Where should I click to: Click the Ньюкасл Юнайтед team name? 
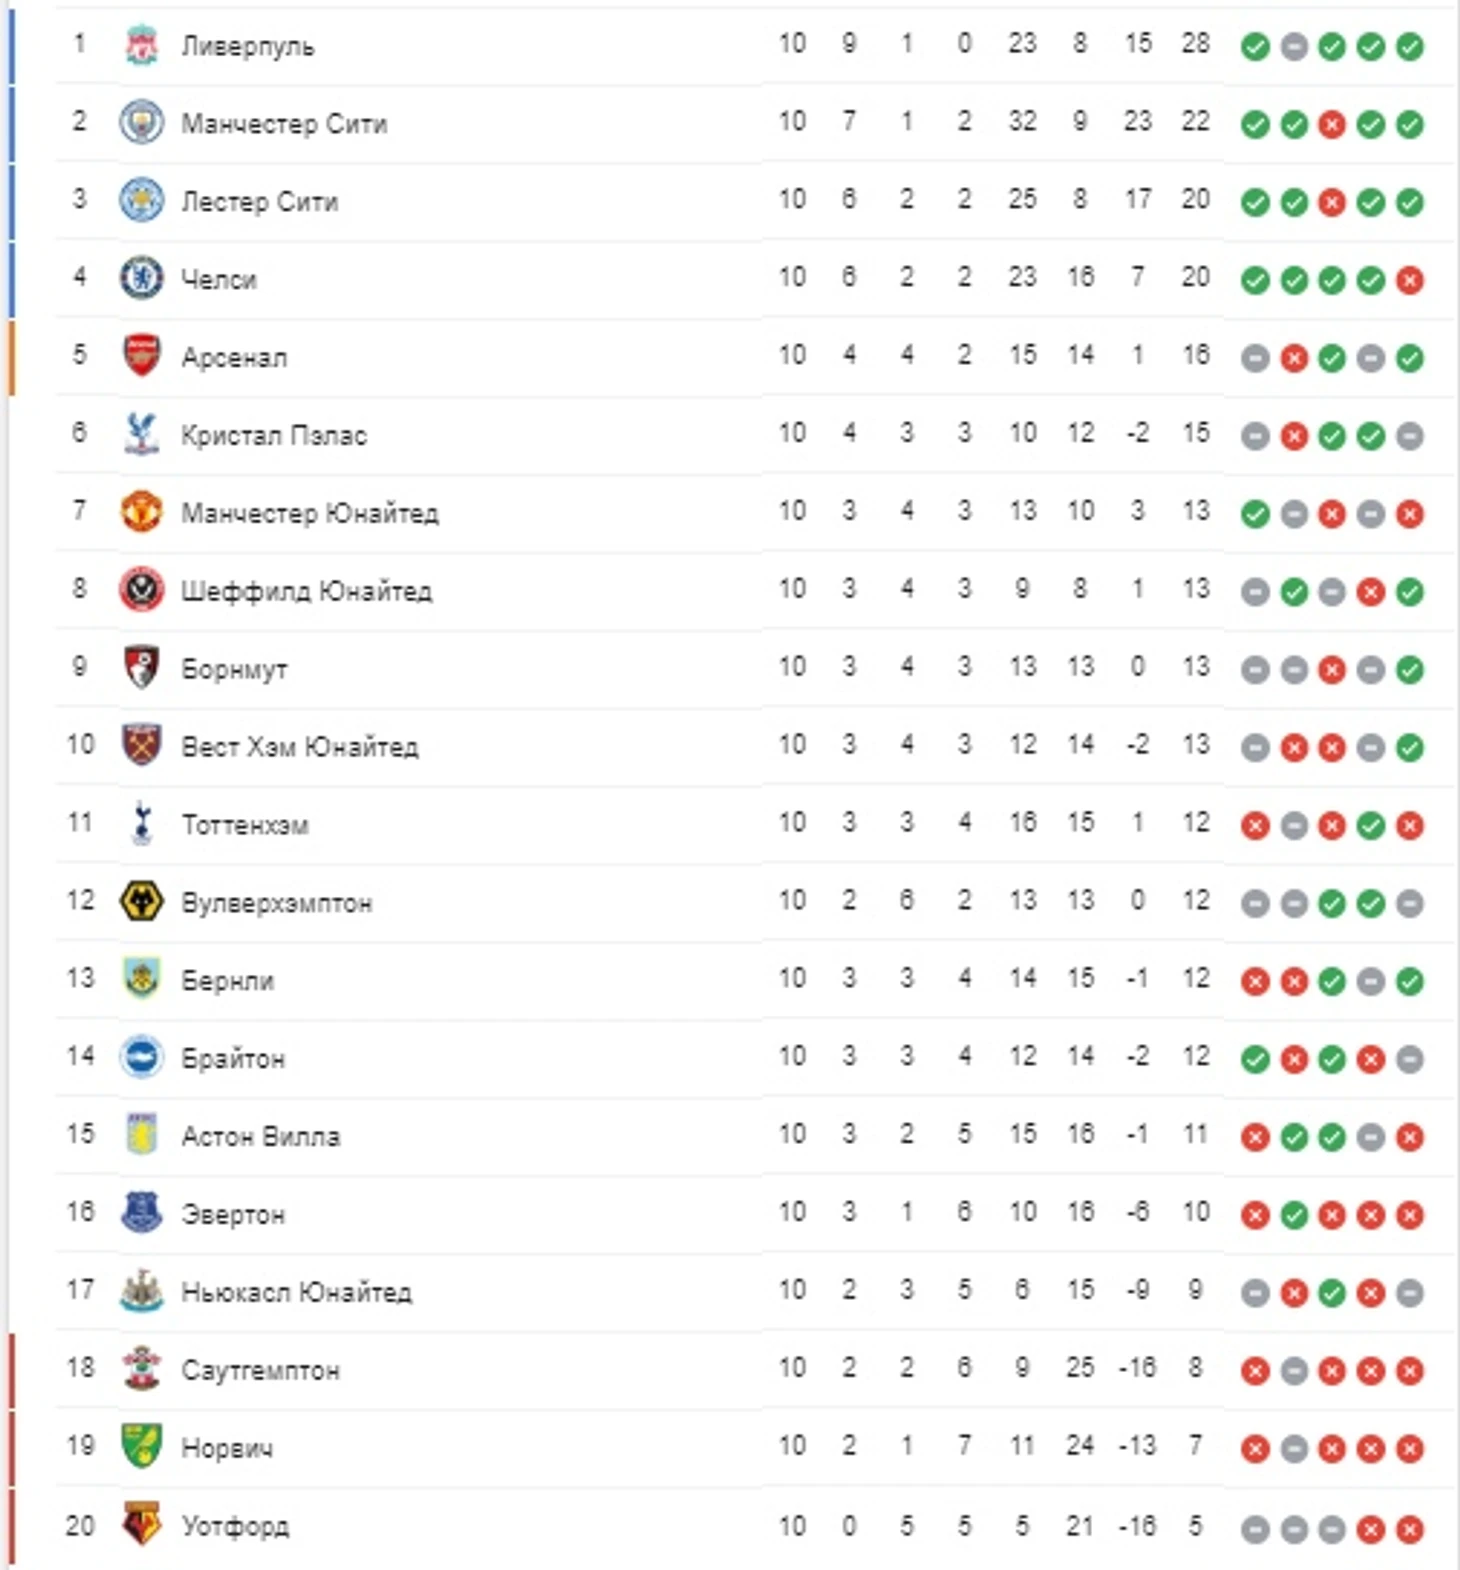(296, 1292)
